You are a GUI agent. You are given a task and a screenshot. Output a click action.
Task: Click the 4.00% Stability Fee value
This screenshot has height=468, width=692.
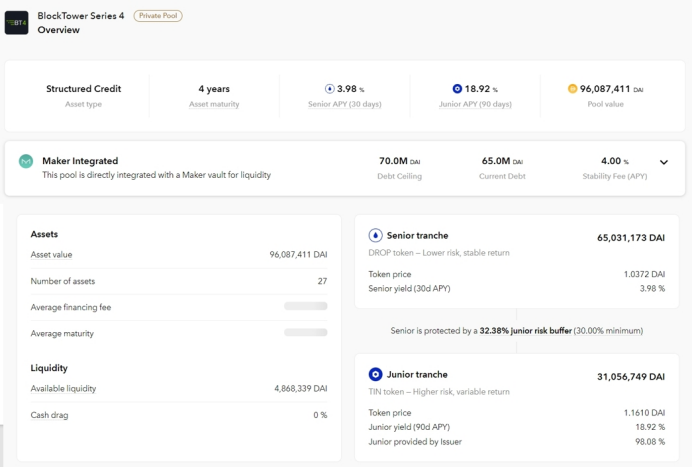click(614, 160)
